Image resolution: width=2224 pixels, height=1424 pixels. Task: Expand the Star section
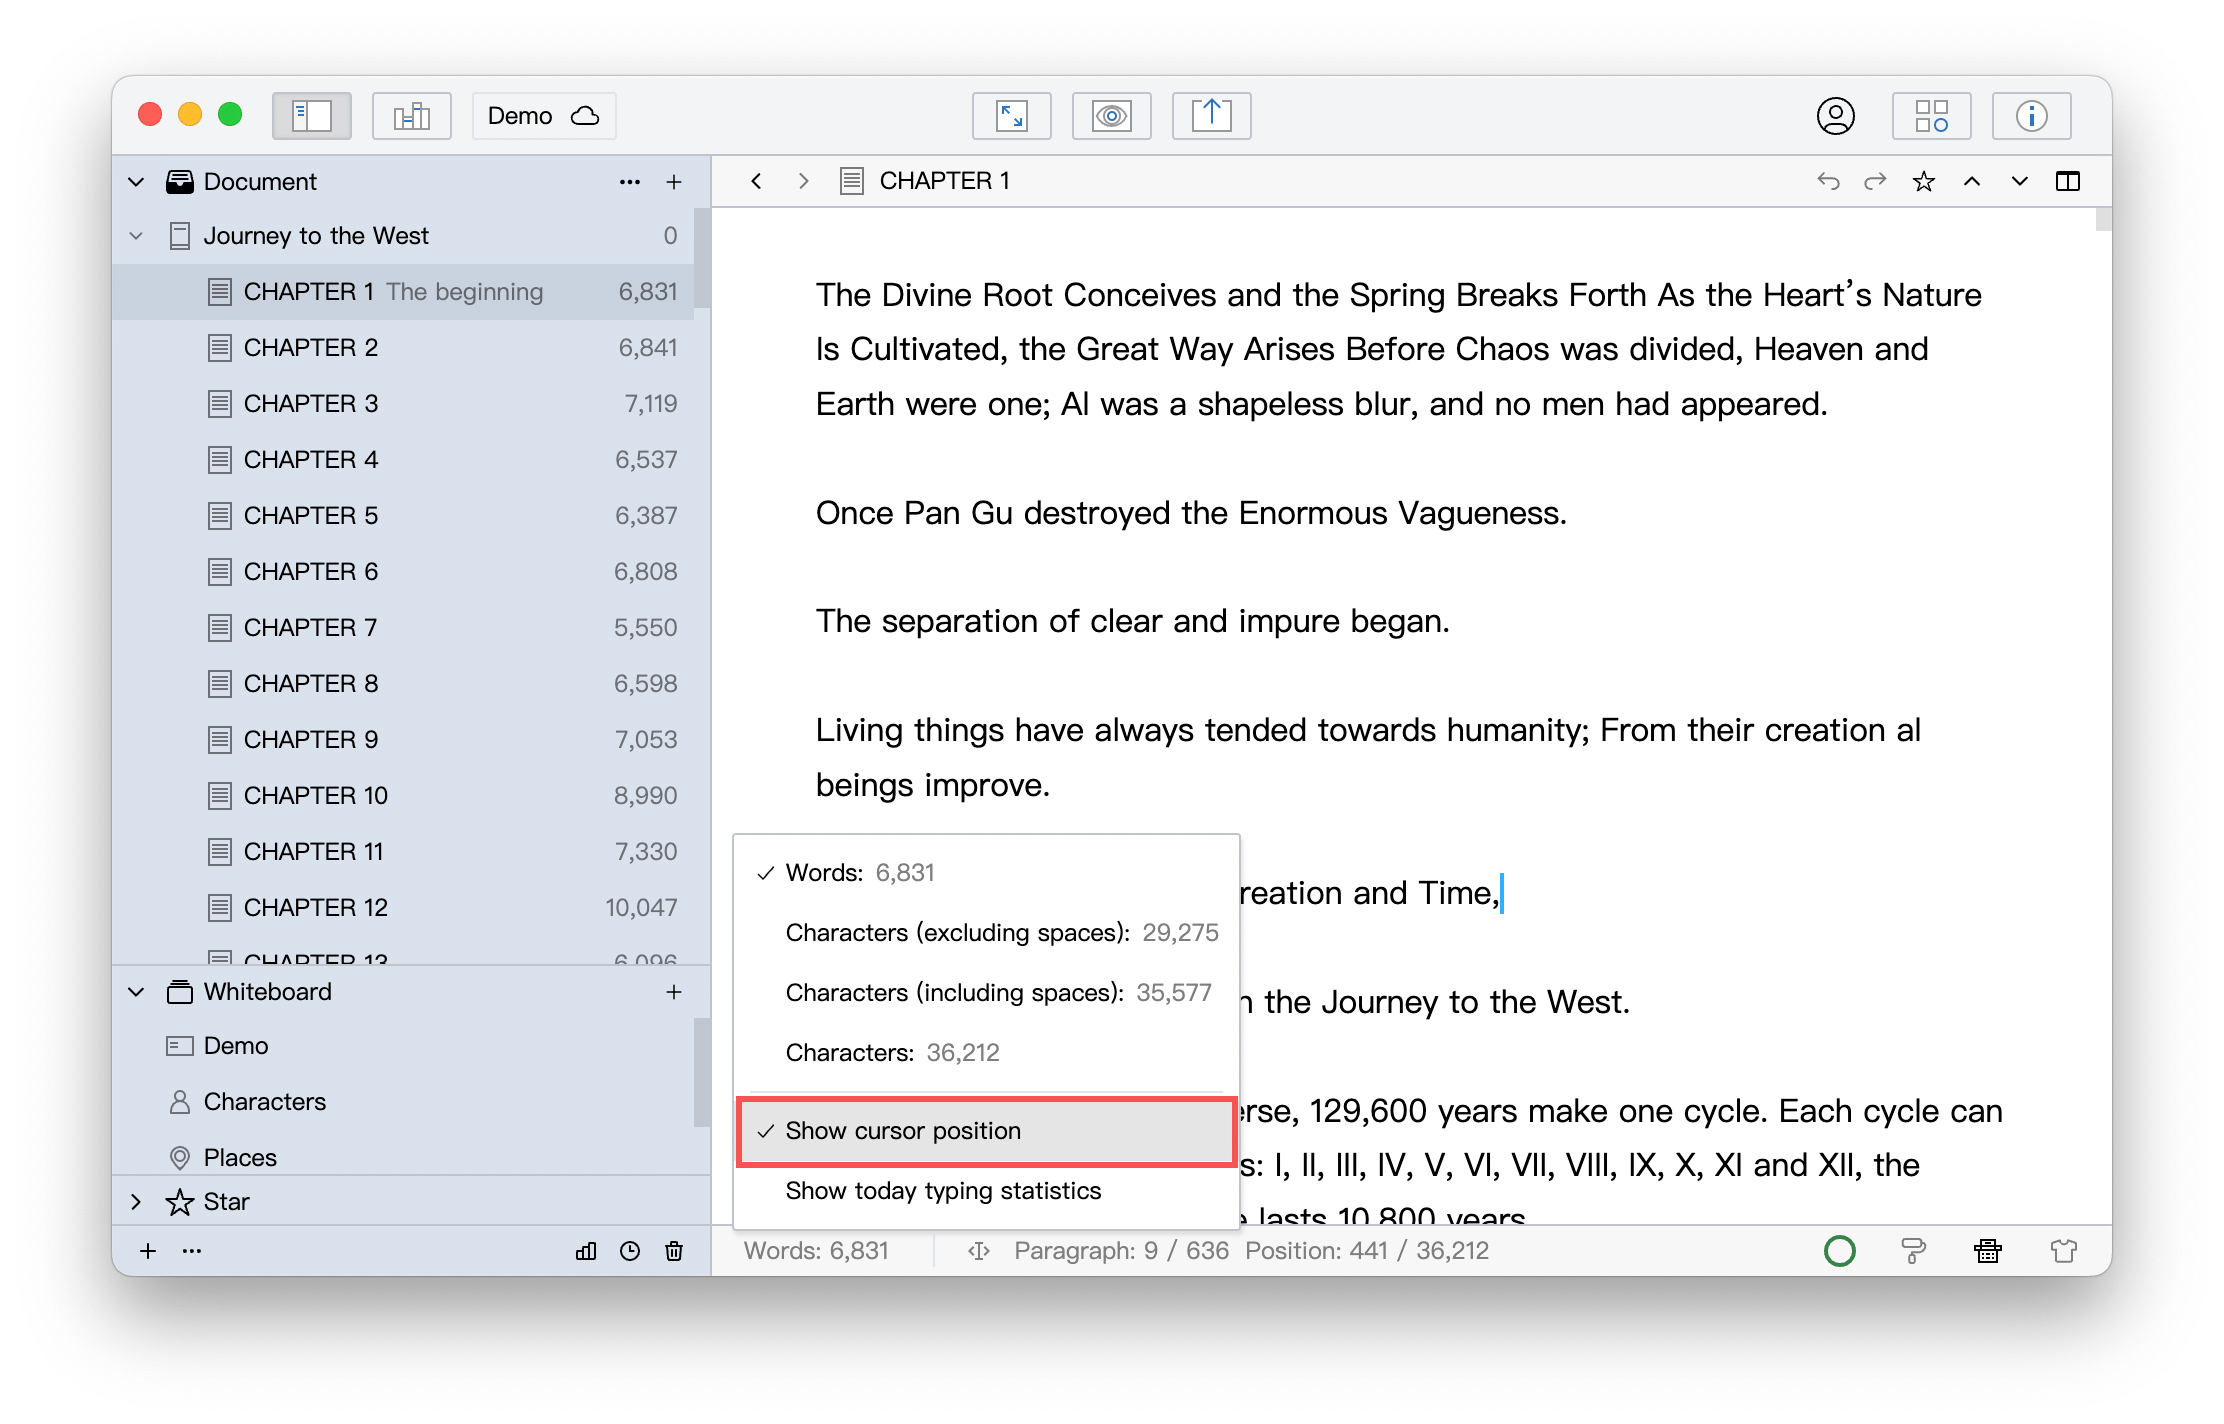[x=137, y=1202]
